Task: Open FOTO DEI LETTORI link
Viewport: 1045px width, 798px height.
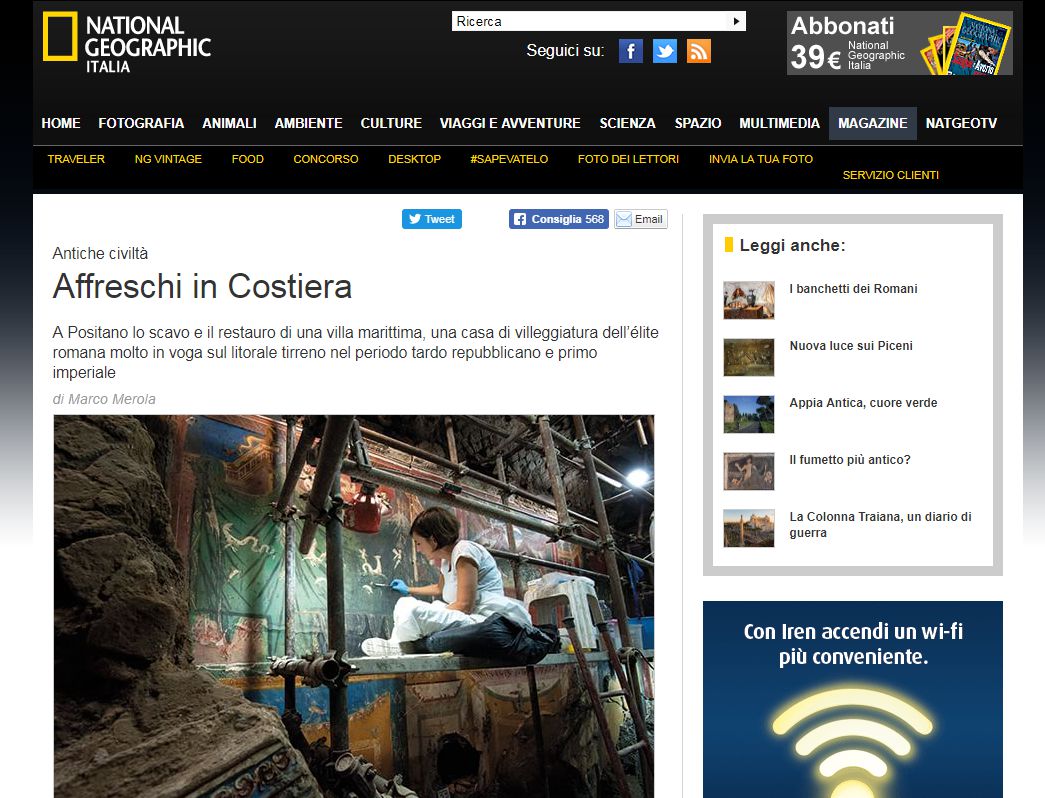Action: 628,159
